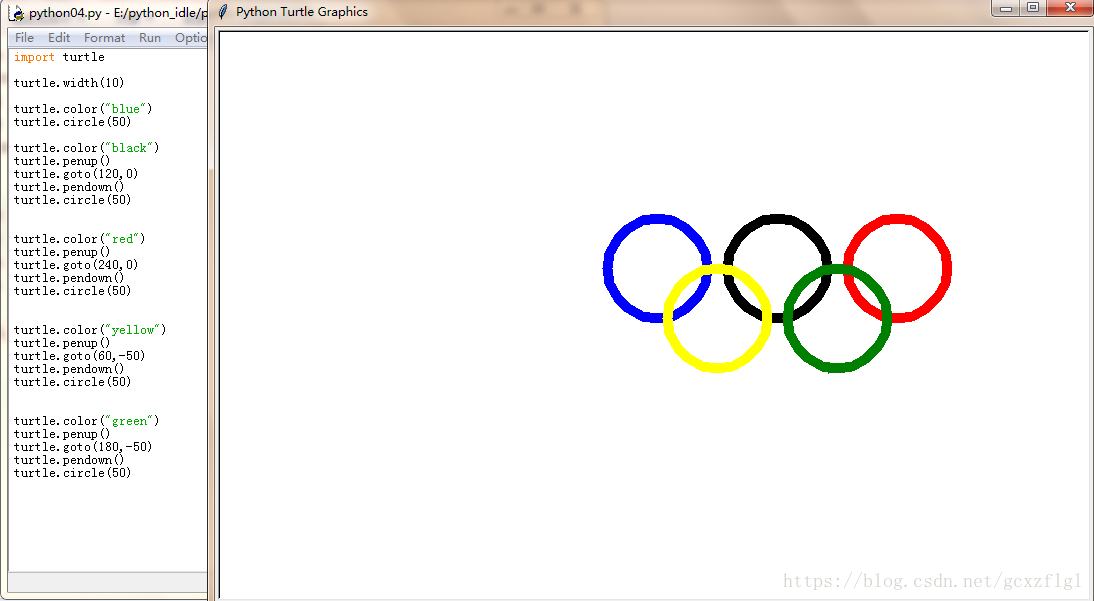The height and width of the screenshot is (601, 1094).
Task: Click the turtle.color("black") code line
Action: 87,148
